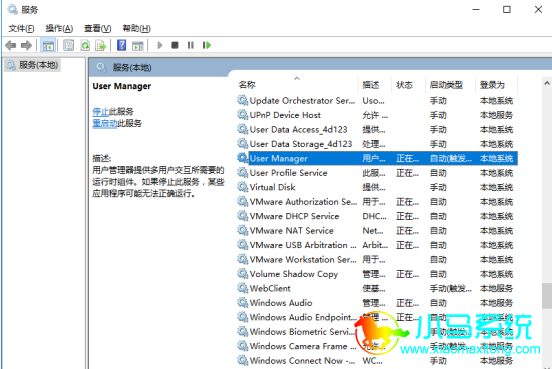Screen dimensions: 552x369
Task: Click the vertical scrollbar thumb
Action: 547,296
